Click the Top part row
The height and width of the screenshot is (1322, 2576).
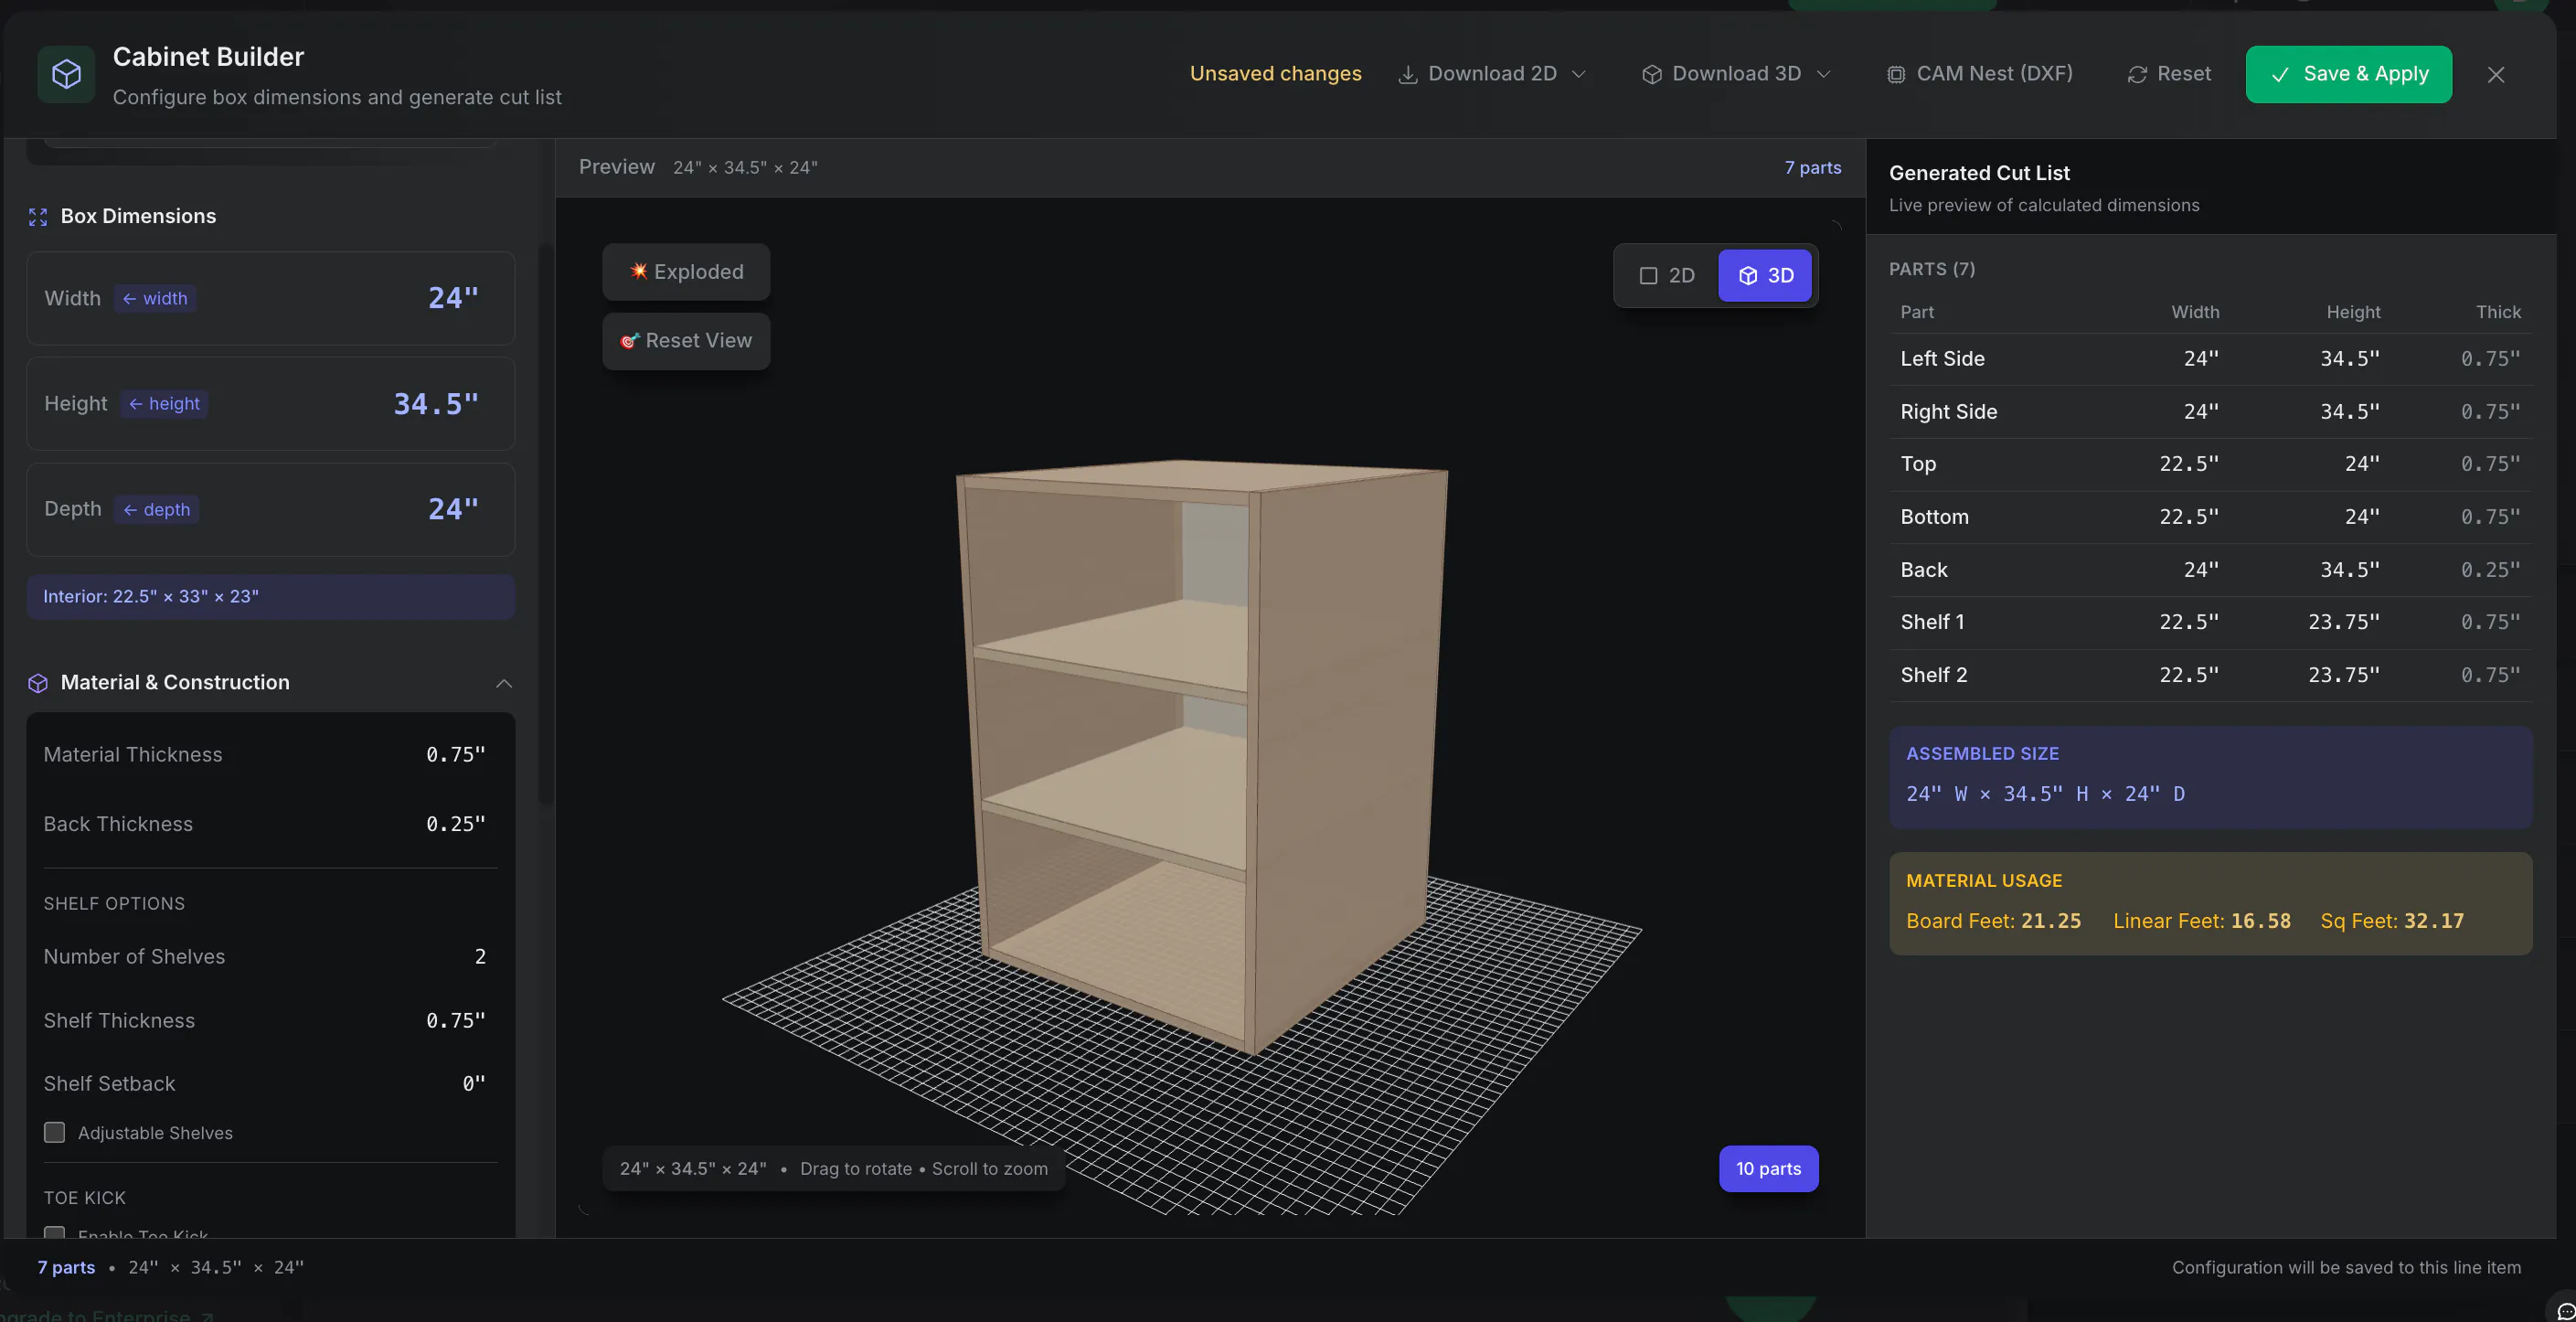click(x=2210, y=464)
